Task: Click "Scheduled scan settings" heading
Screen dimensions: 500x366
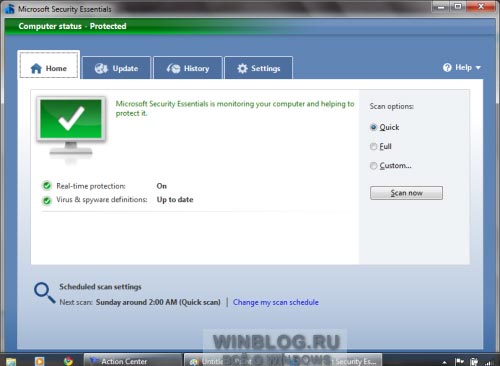Action: pyautogui.click(x=100, y=287)
